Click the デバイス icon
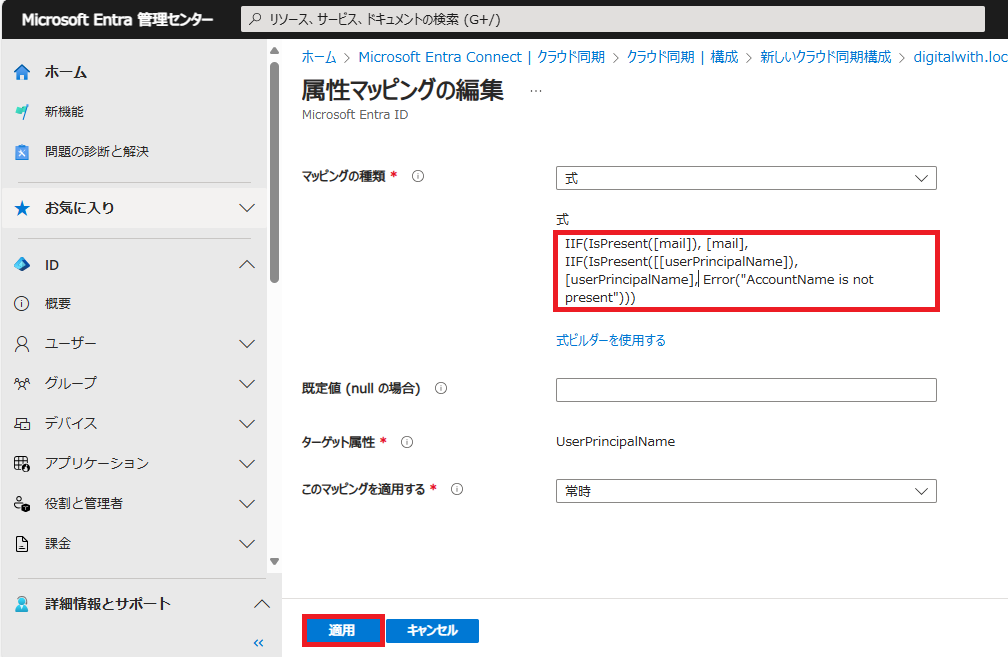 pos(22,423)
